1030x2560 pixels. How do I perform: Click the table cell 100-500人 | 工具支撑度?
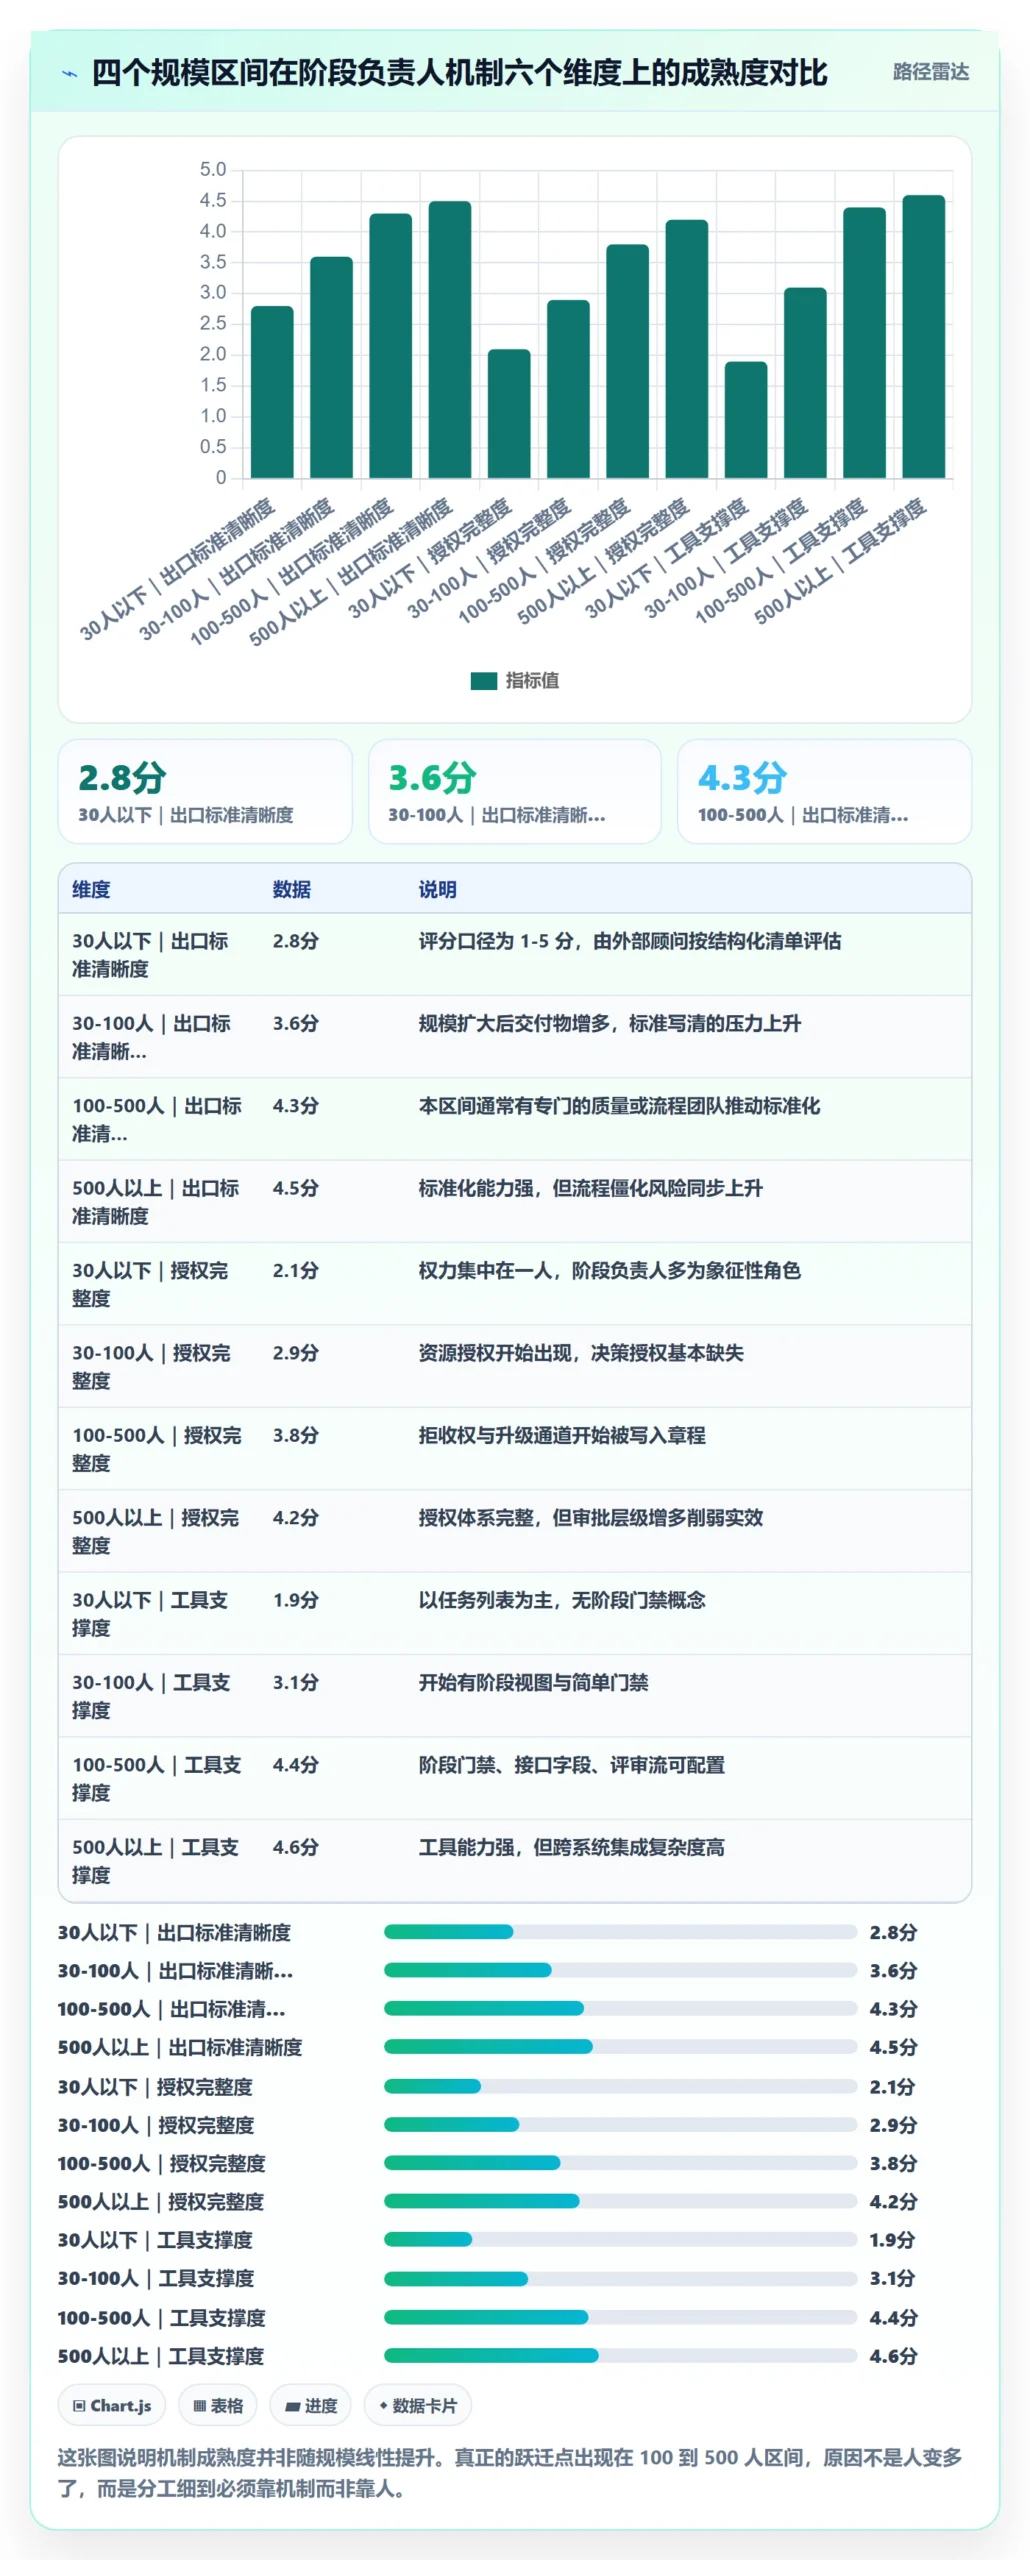tap(156, 1778)
